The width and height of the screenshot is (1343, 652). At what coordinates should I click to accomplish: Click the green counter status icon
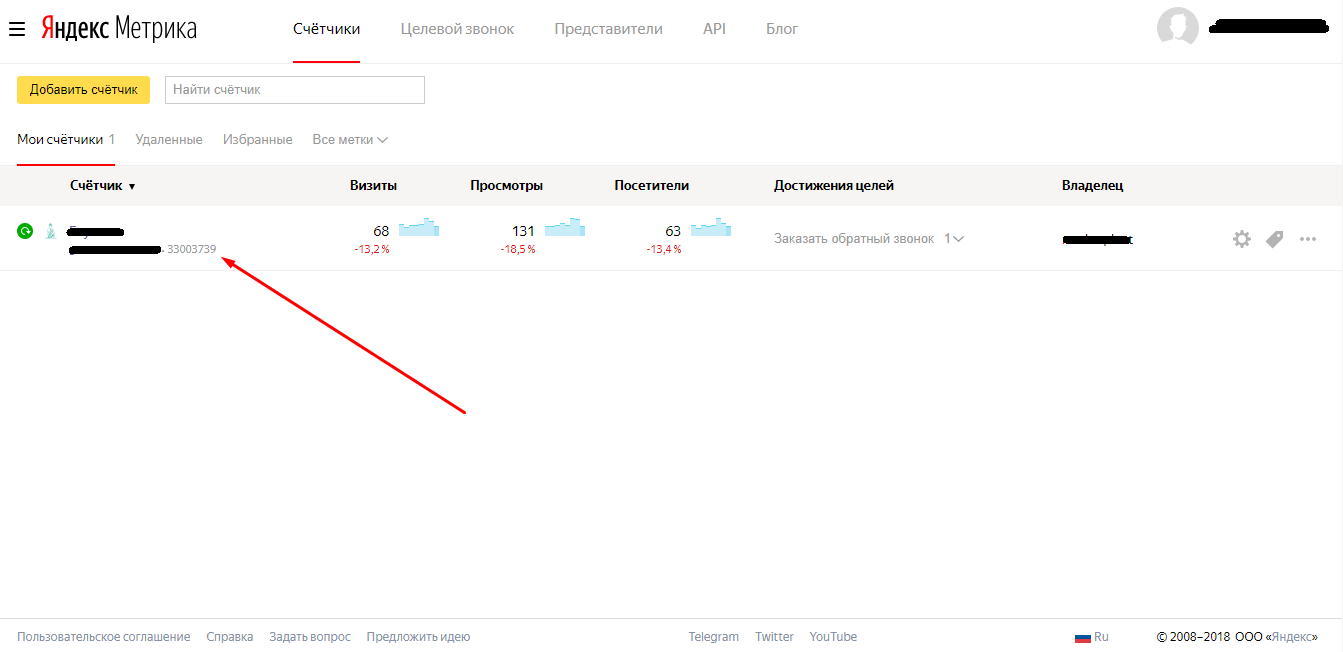point(25,231)
